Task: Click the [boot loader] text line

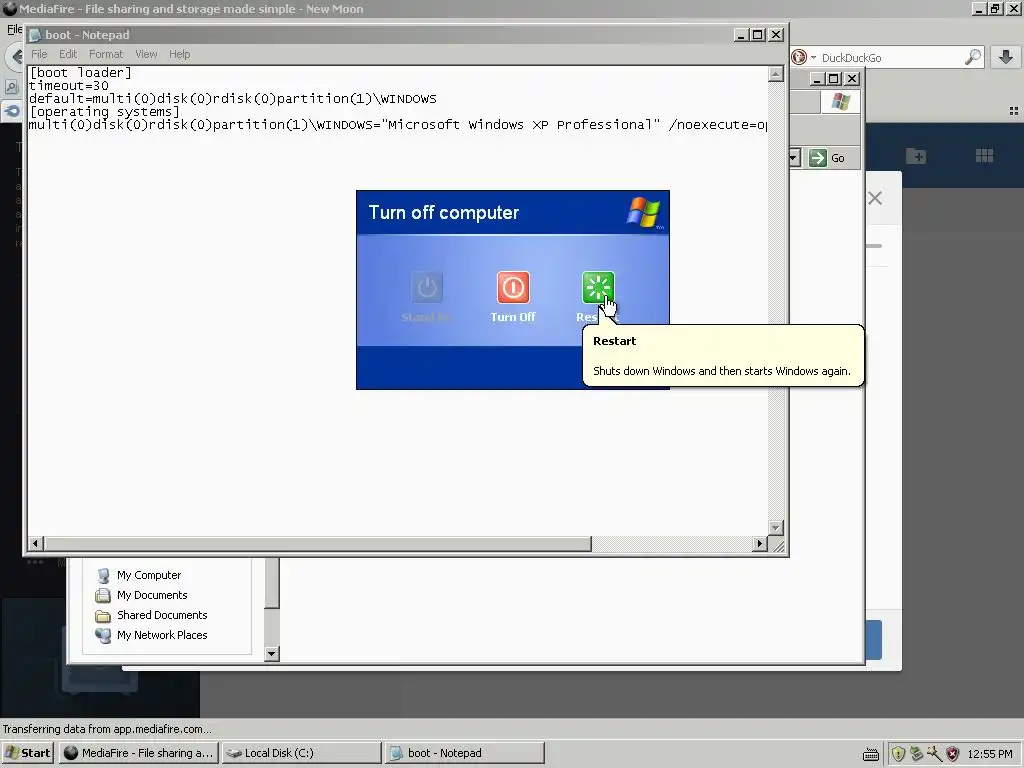Action: 80,72
